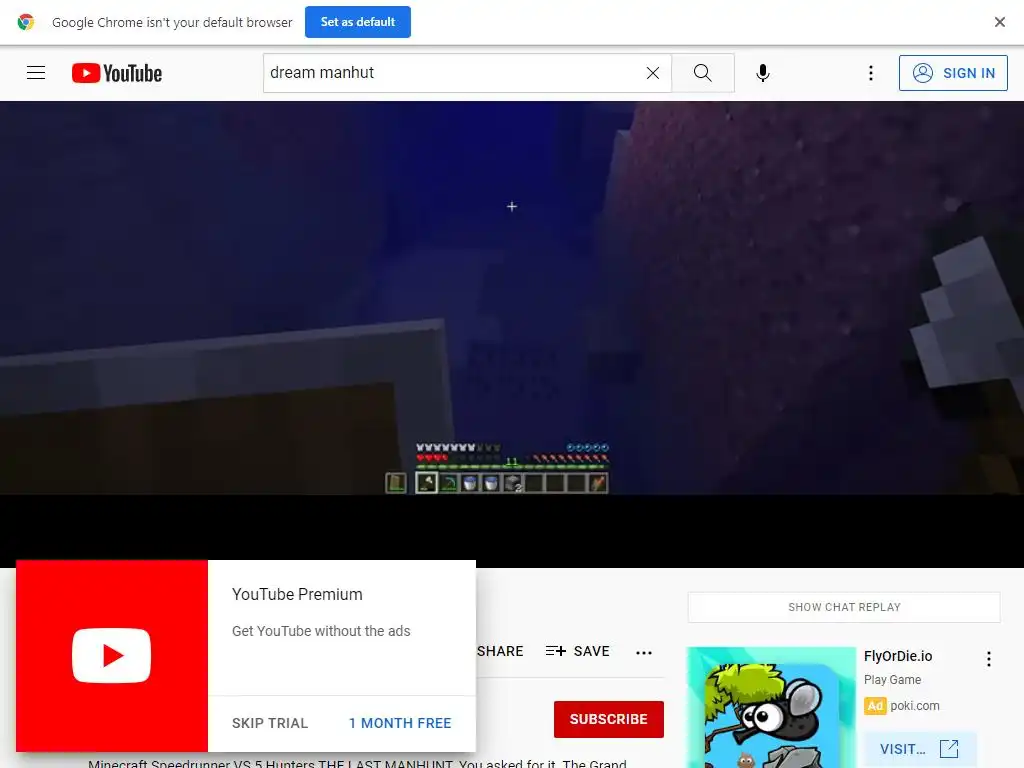1024x768 pixels.
Task: Open the FlyOrDie.io ad options menu
Action: [989, 659]
